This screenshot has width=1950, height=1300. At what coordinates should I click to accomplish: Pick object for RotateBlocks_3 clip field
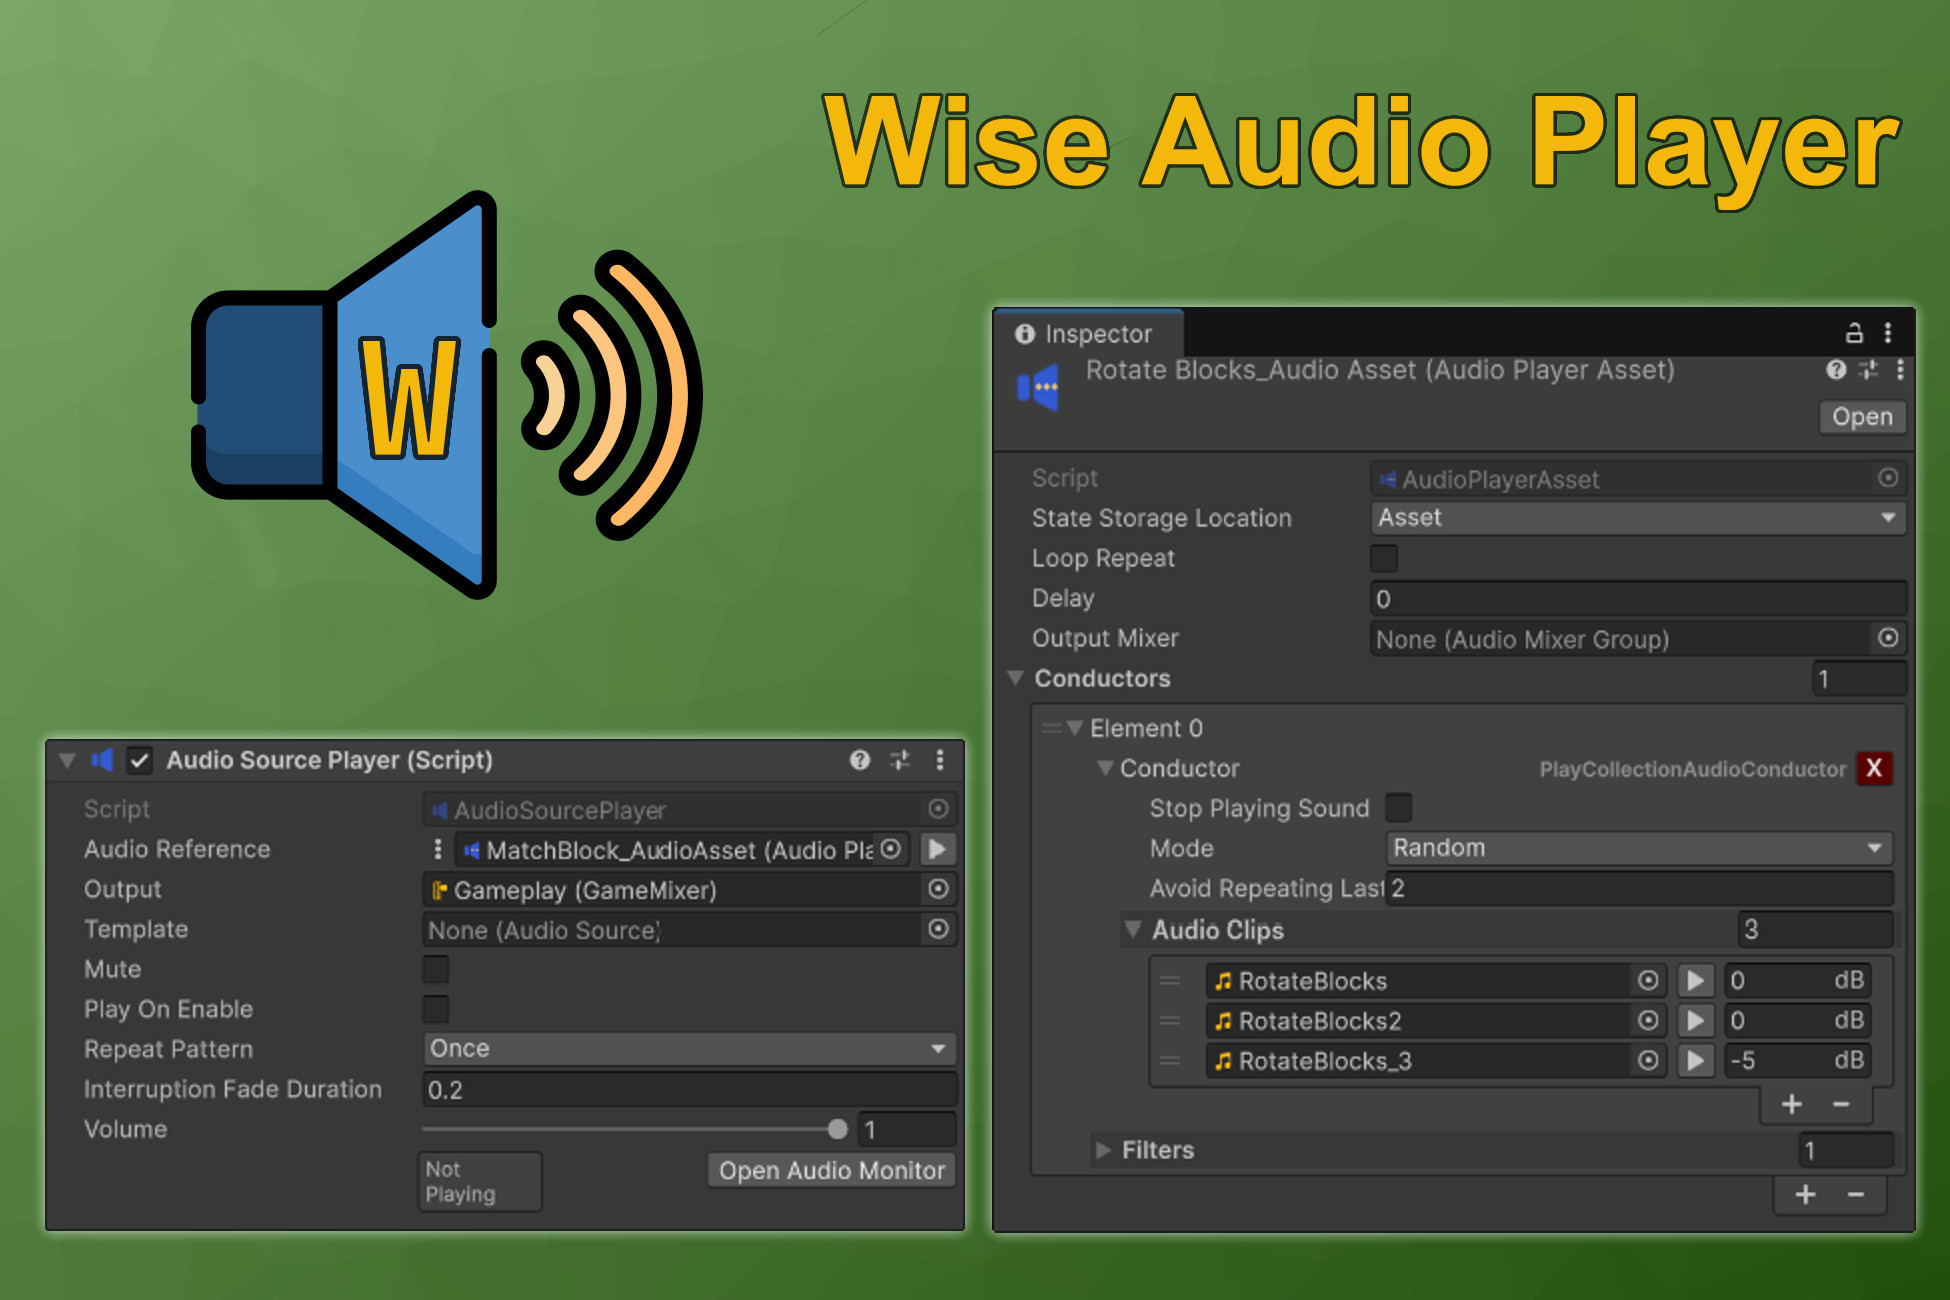[x=1649, y=1061]
